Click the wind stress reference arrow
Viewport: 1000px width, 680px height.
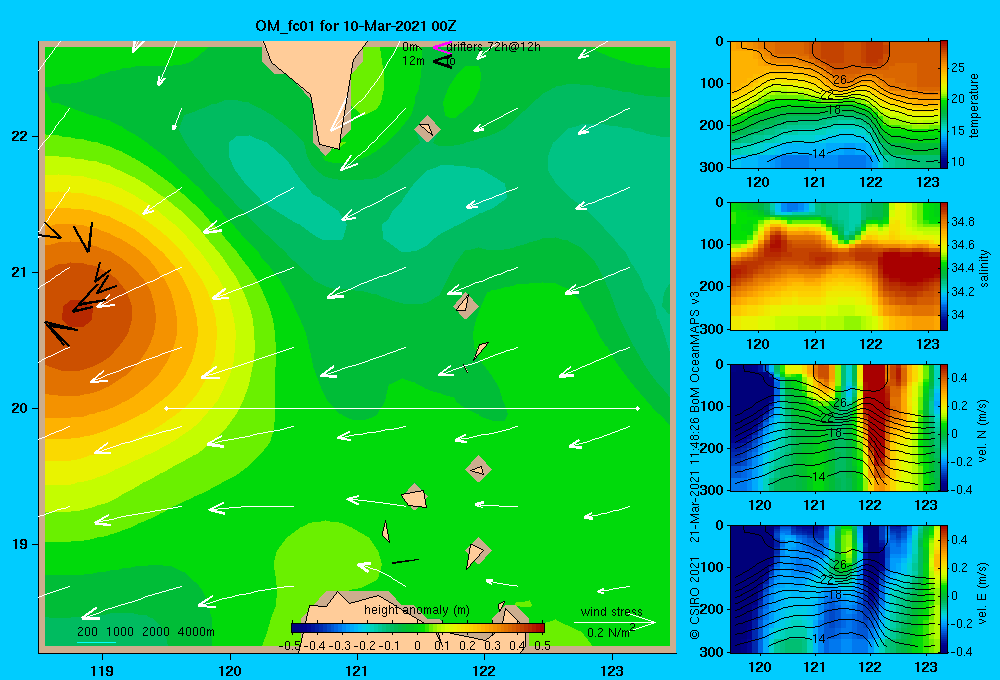click(x=614, y=622)
